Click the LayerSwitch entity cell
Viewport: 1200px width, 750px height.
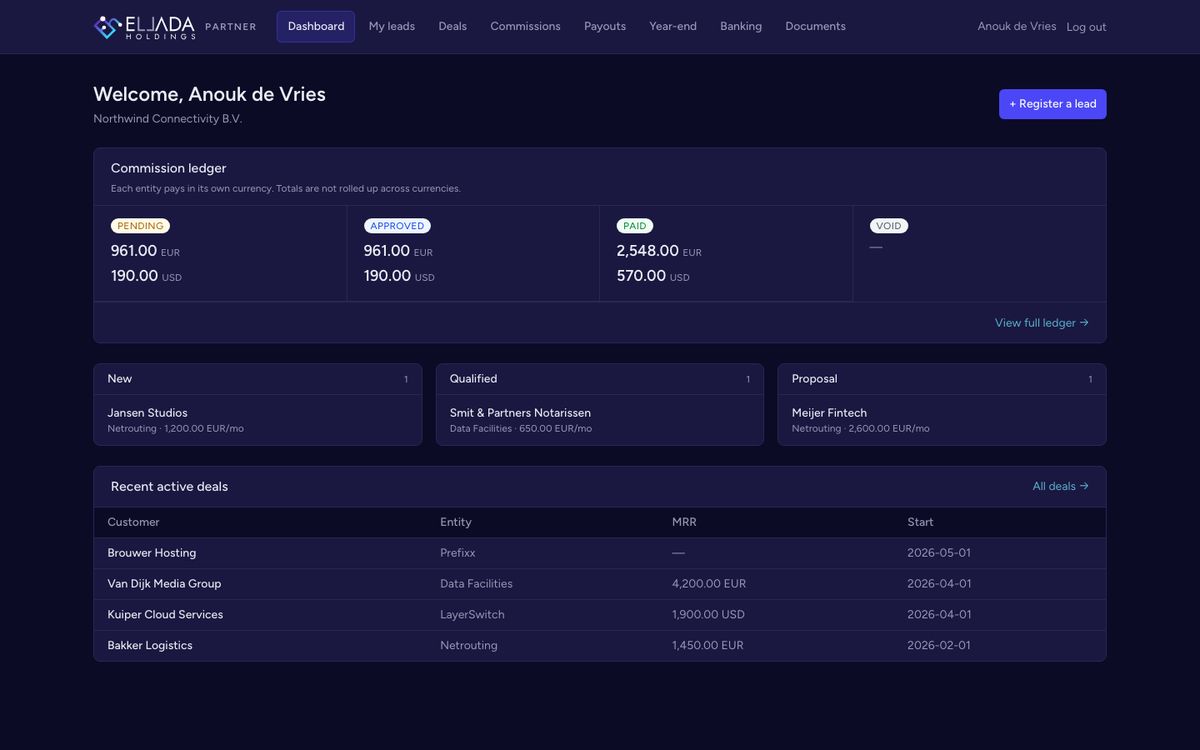point(472,615)
